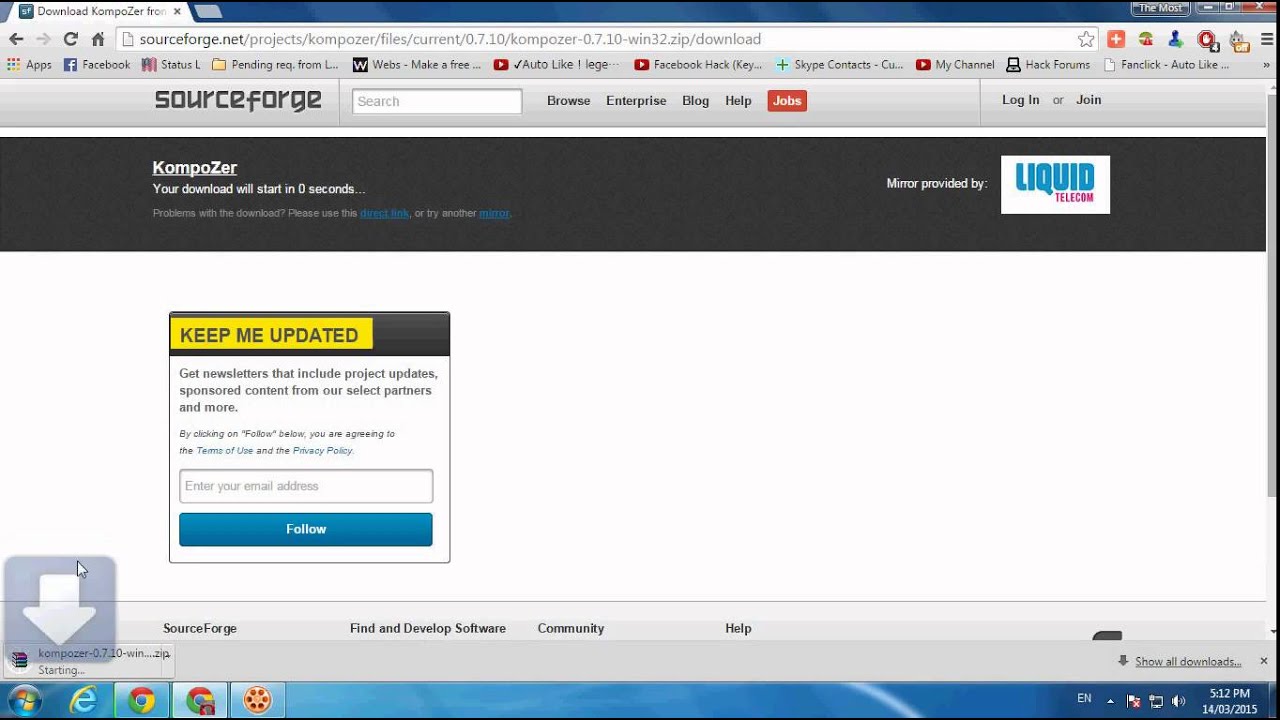Open the Chrome hamburger menu

tap(1266, 39)
